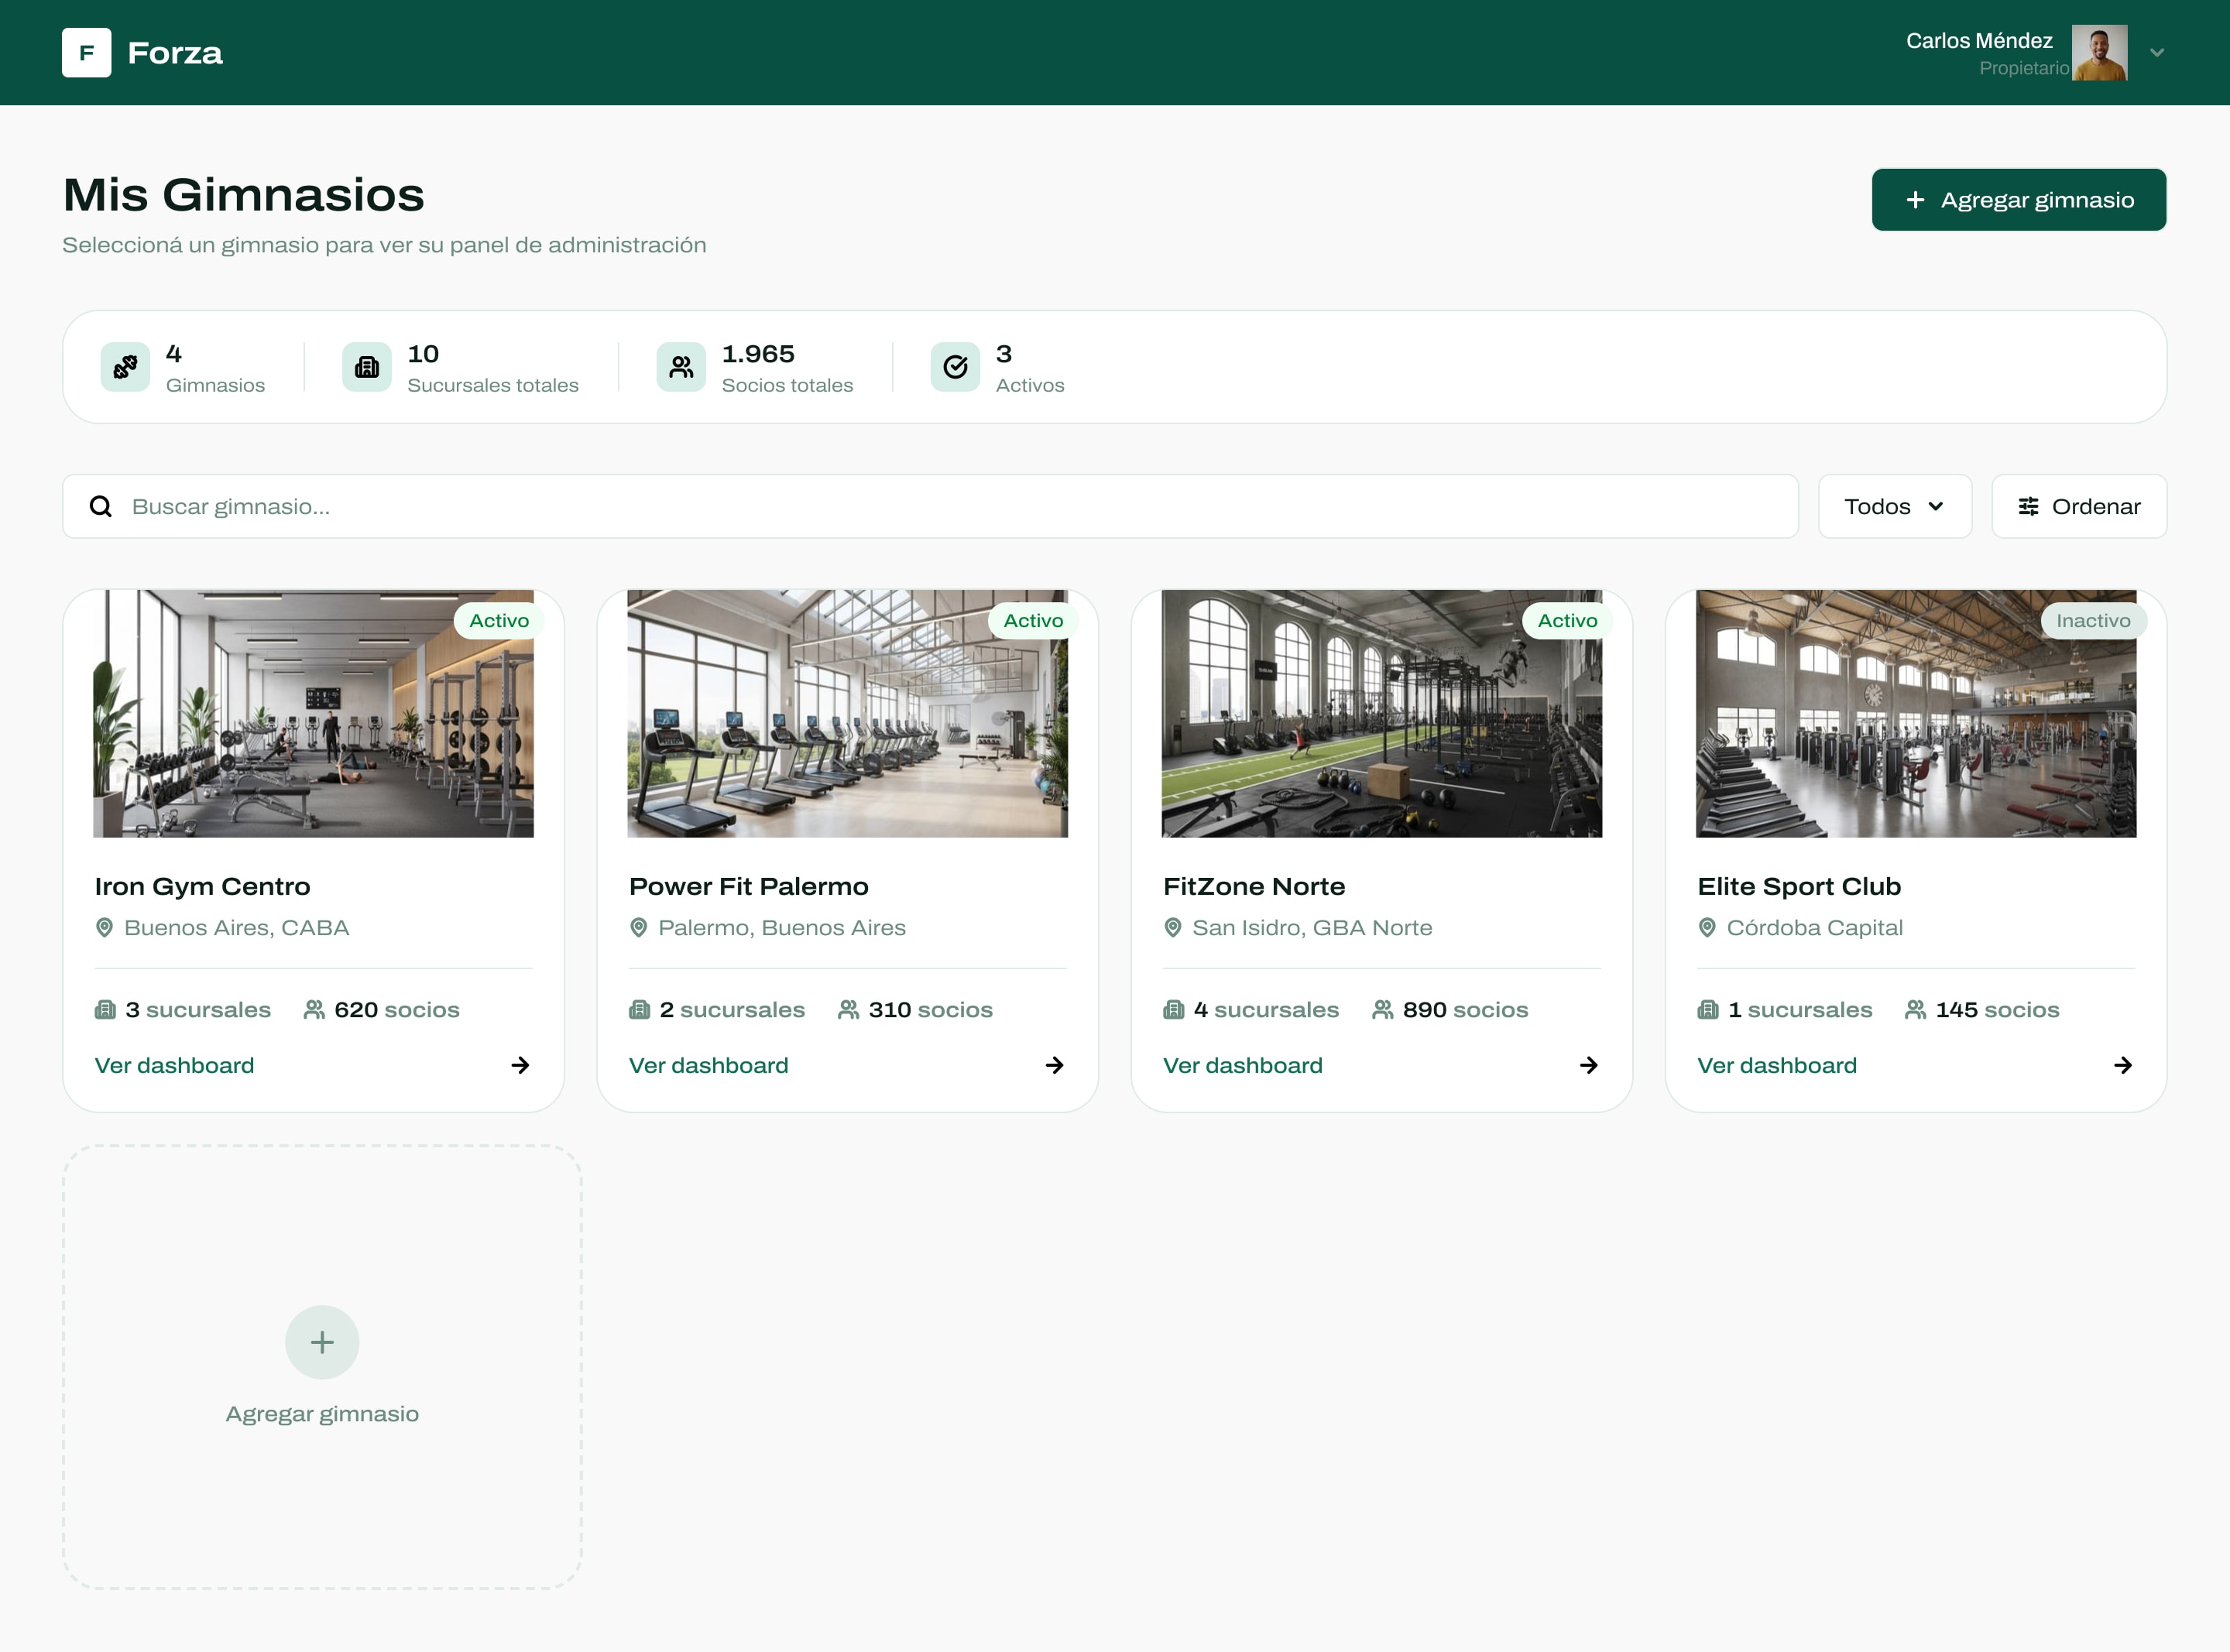
Task: Click the Elite Sport Club title
Action: 1798,886
